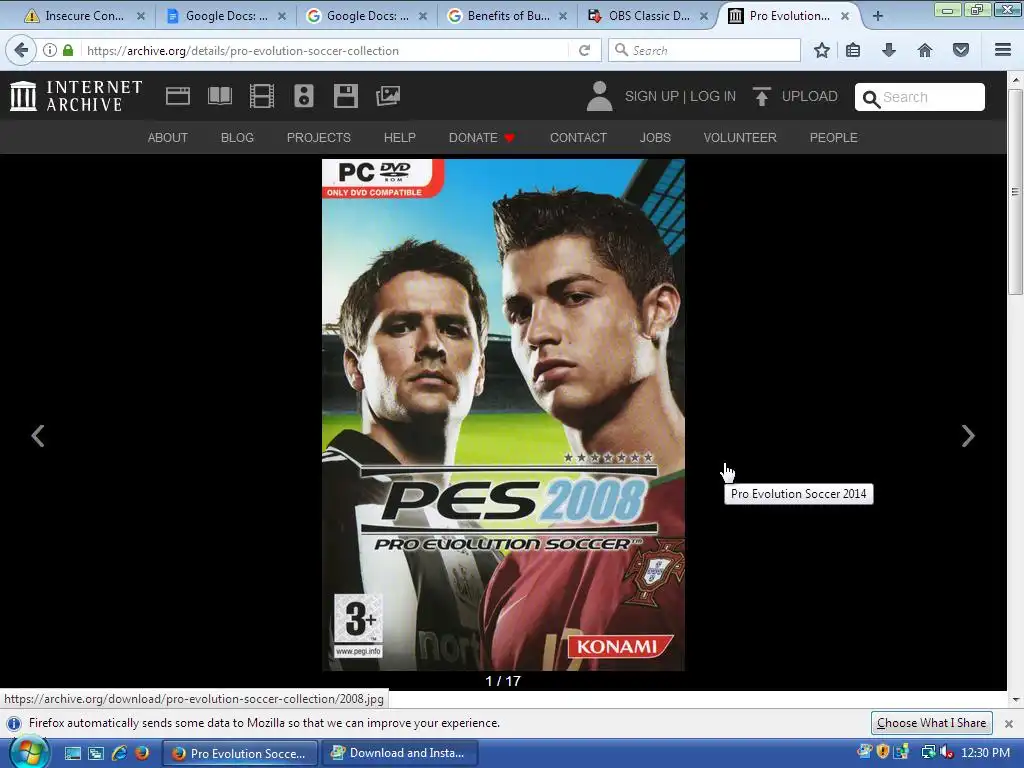The width and height of the screenshot is (1024, 768).
Task: Click the user avatar icon
Action: [600, 96]
